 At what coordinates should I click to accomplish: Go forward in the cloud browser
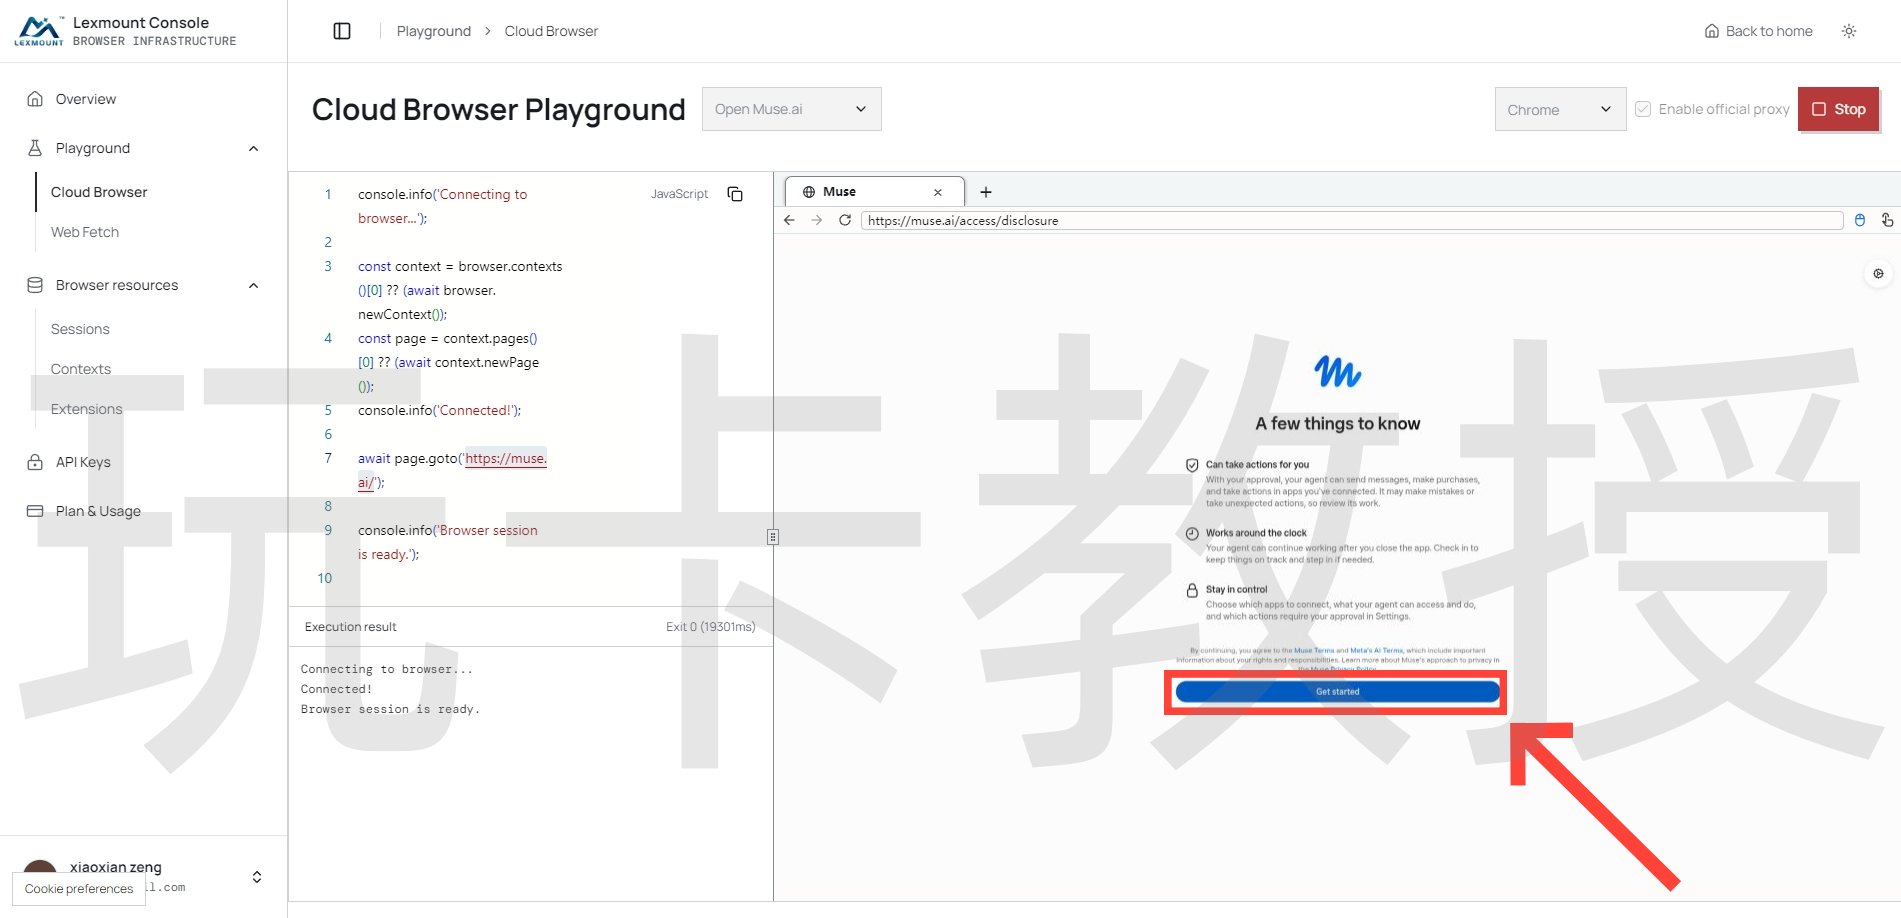817,220
